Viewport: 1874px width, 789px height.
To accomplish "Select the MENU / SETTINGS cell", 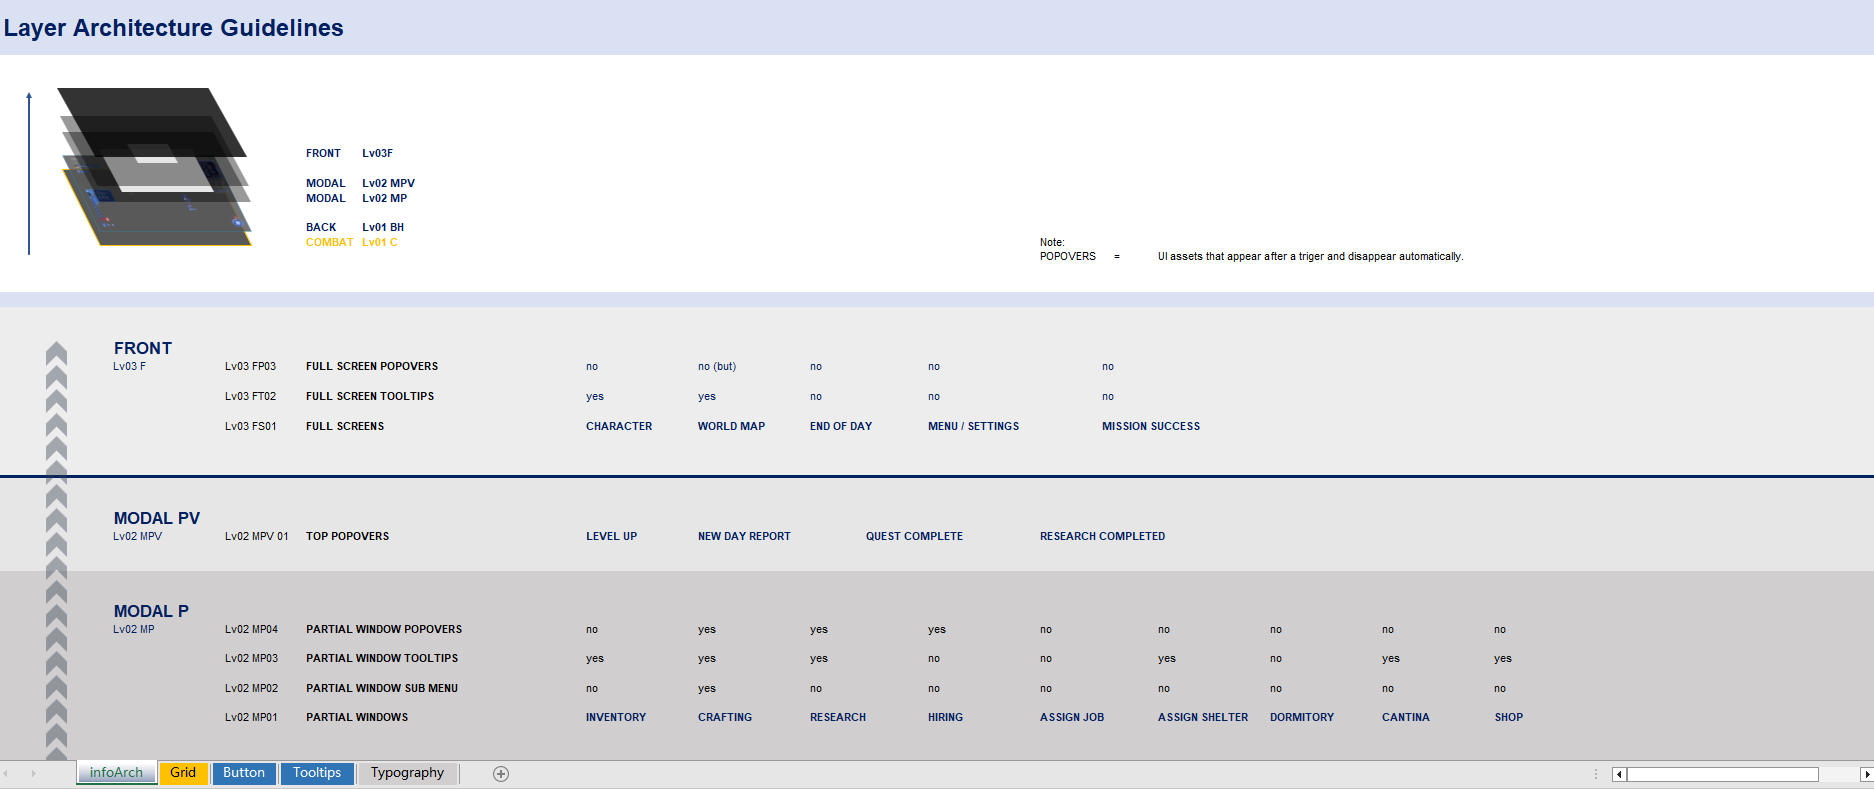I will (x=973, y=427).
